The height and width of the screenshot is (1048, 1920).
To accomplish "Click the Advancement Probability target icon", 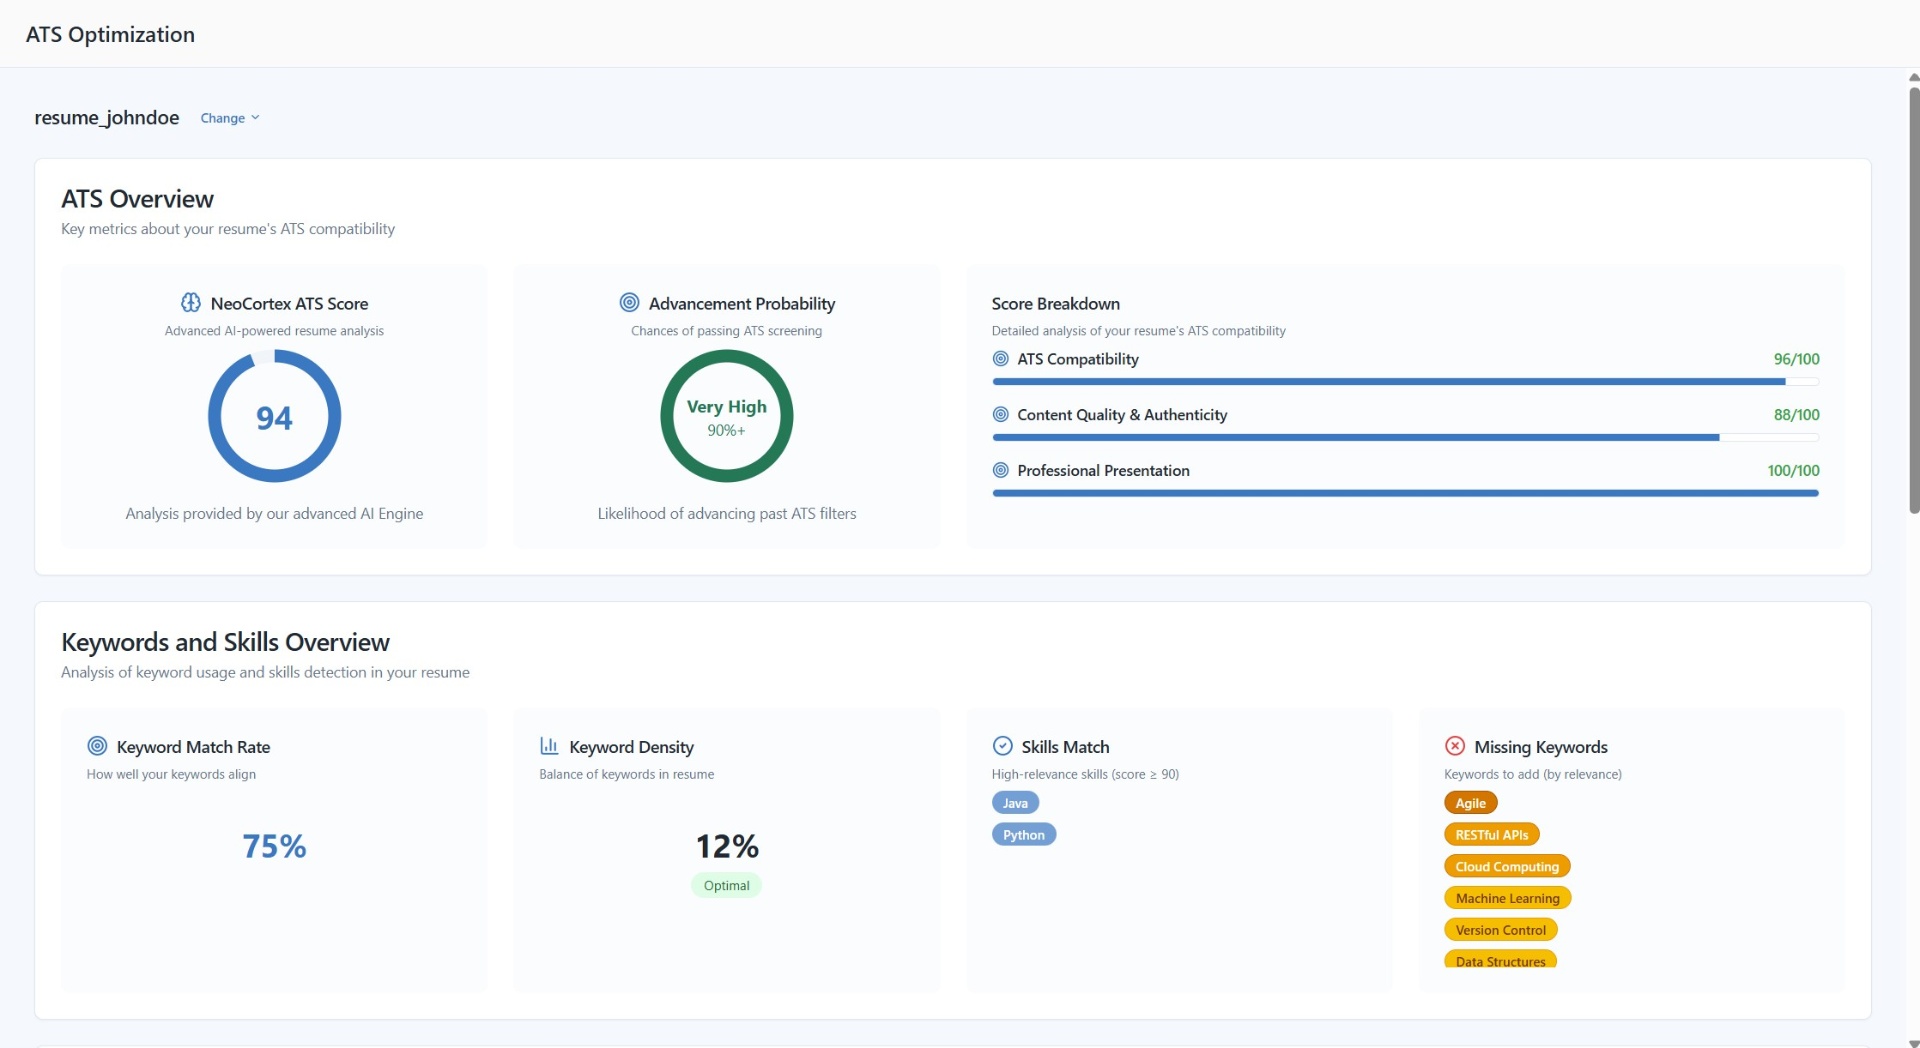I will (x=629, y=302).
